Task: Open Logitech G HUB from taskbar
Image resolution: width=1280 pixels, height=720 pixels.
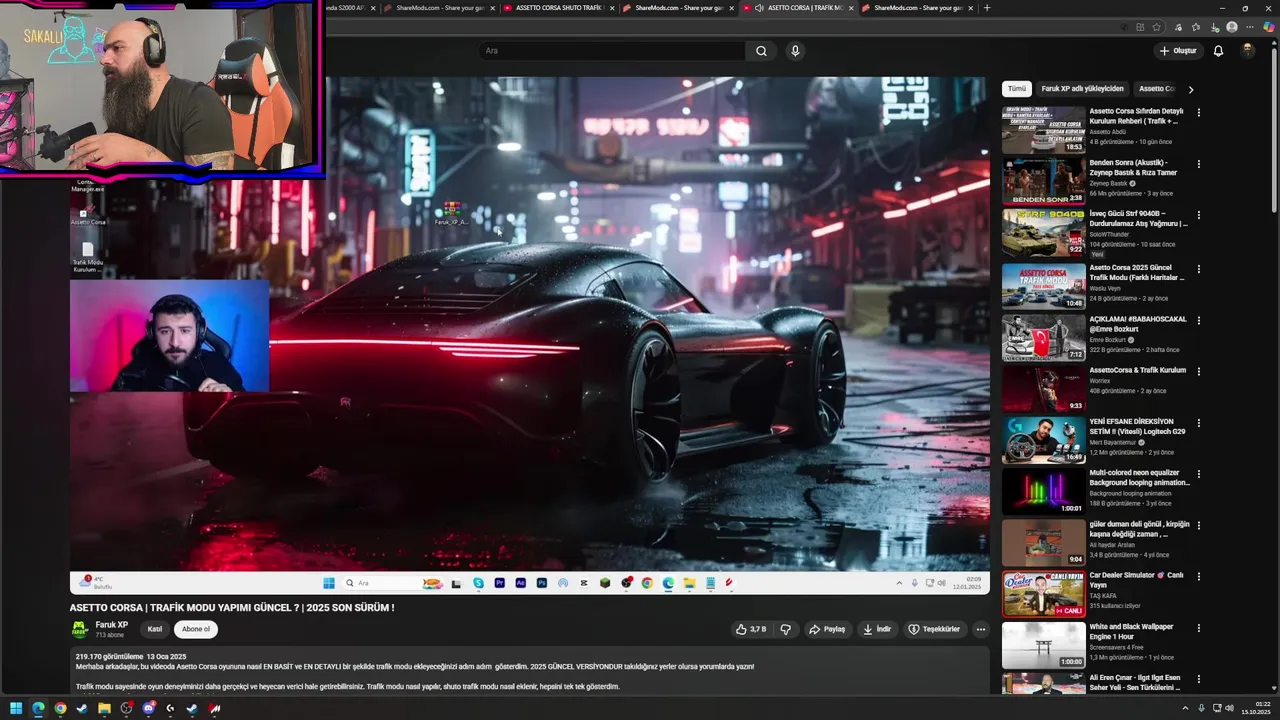Action: click(170, 708)
